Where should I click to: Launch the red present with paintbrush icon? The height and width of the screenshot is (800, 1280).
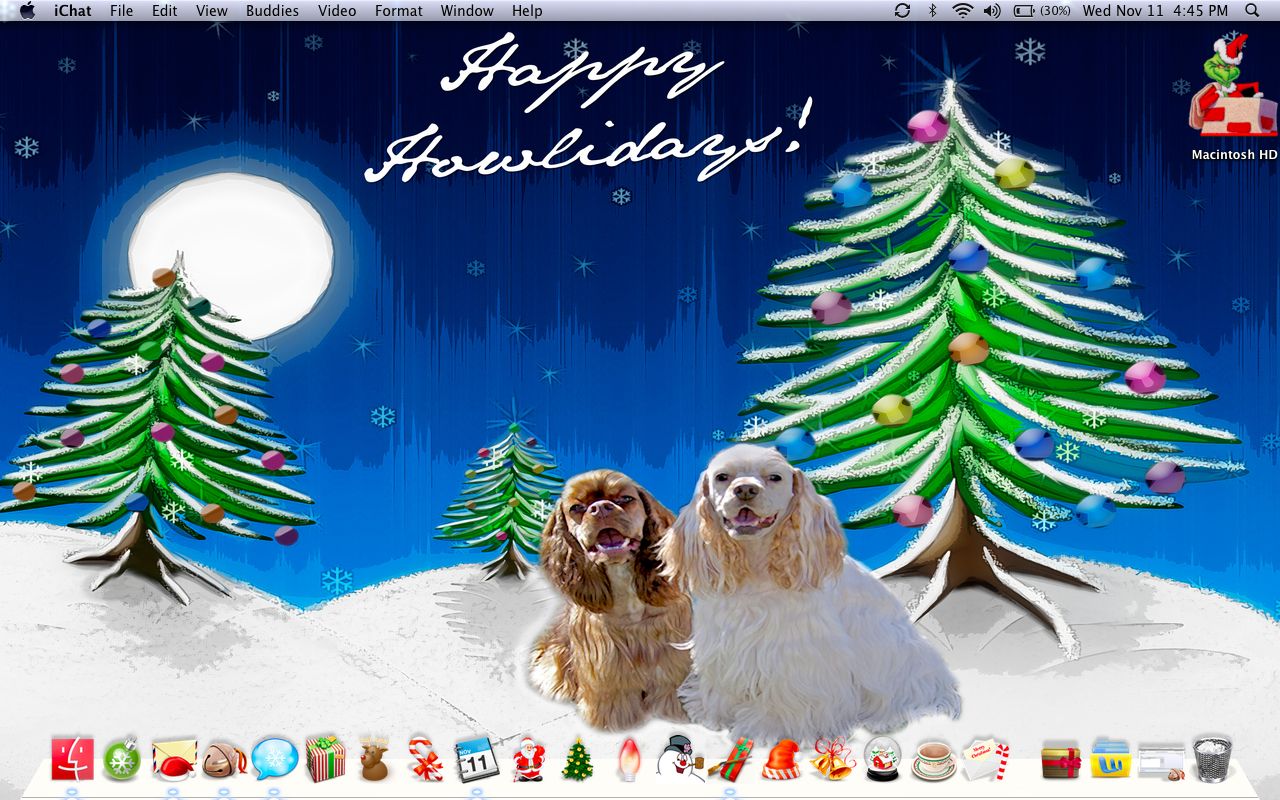point(731,759)
